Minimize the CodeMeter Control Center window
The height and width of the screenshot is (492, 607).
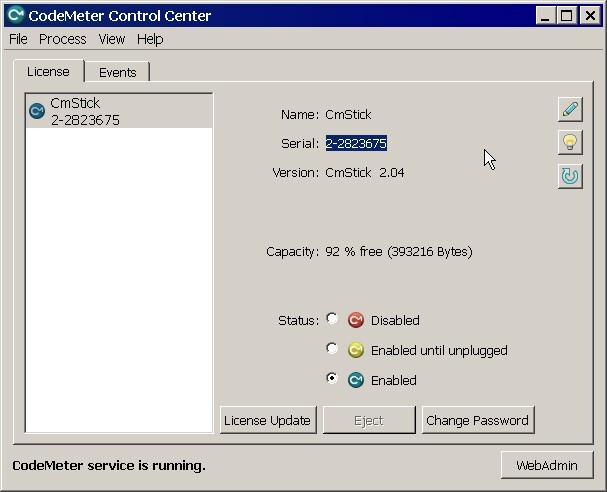pos(545,16)
